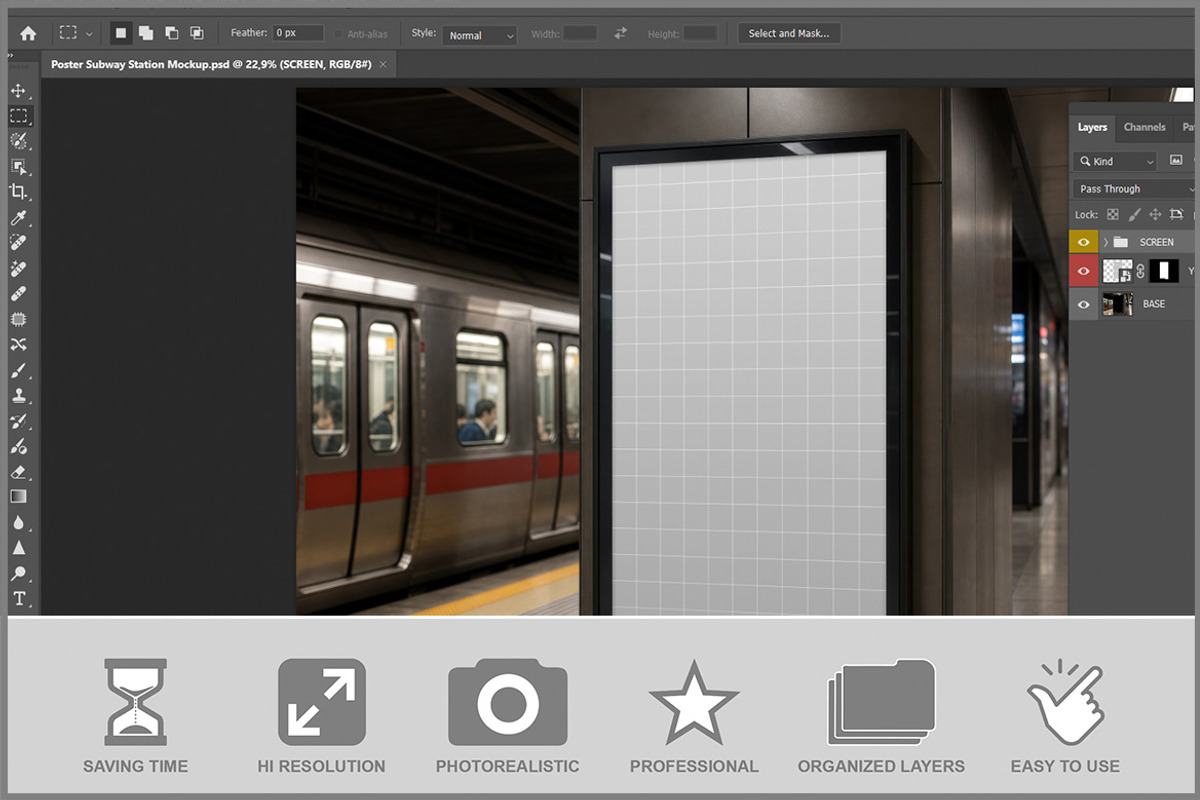
Task: Select the Sharpen triangle tool
Action: pos(18,548)
